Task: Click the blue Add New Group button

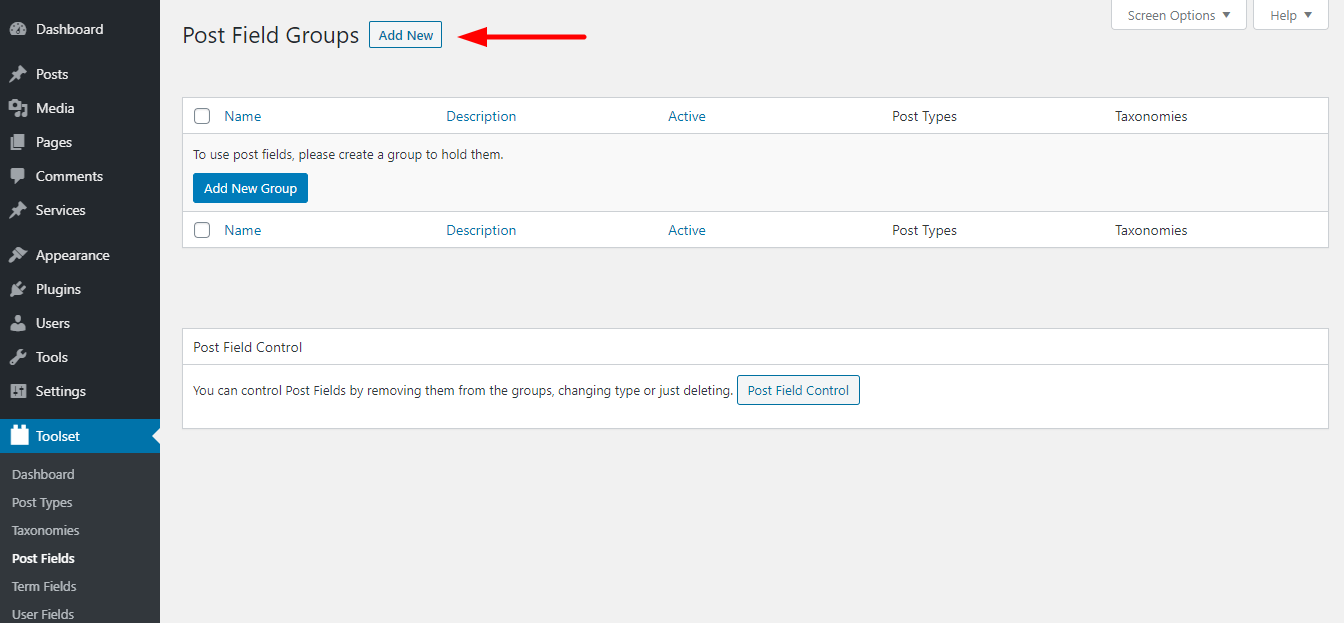Action: [x=250, y=188]
